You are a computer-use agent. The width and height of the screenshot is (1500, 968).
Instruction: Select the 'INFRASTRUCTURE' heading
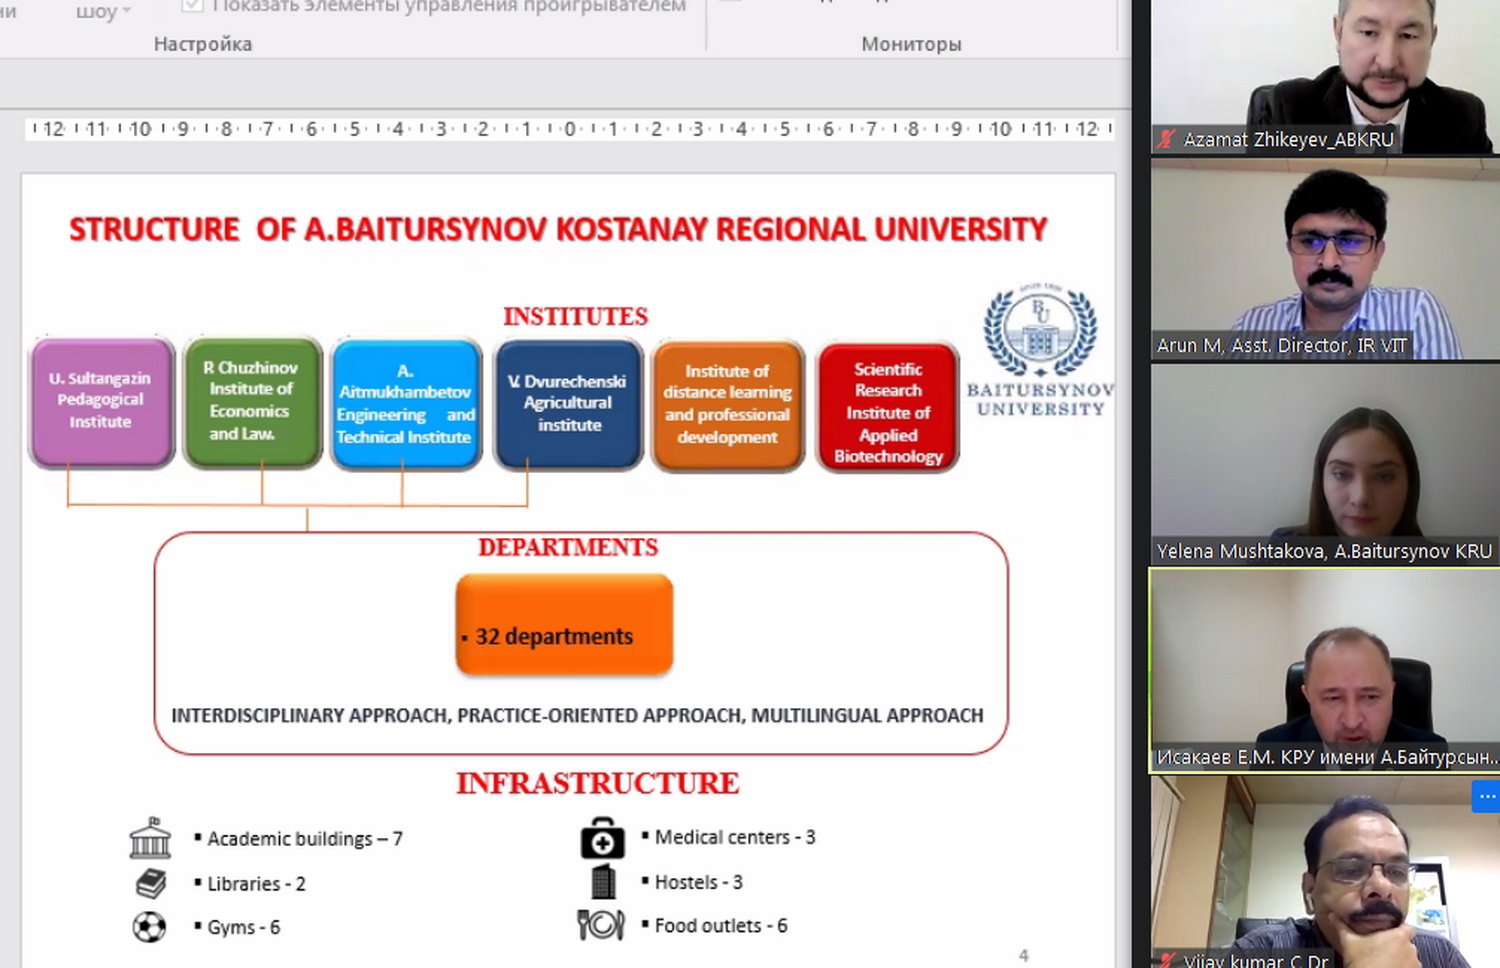click(x=598, y=783)
